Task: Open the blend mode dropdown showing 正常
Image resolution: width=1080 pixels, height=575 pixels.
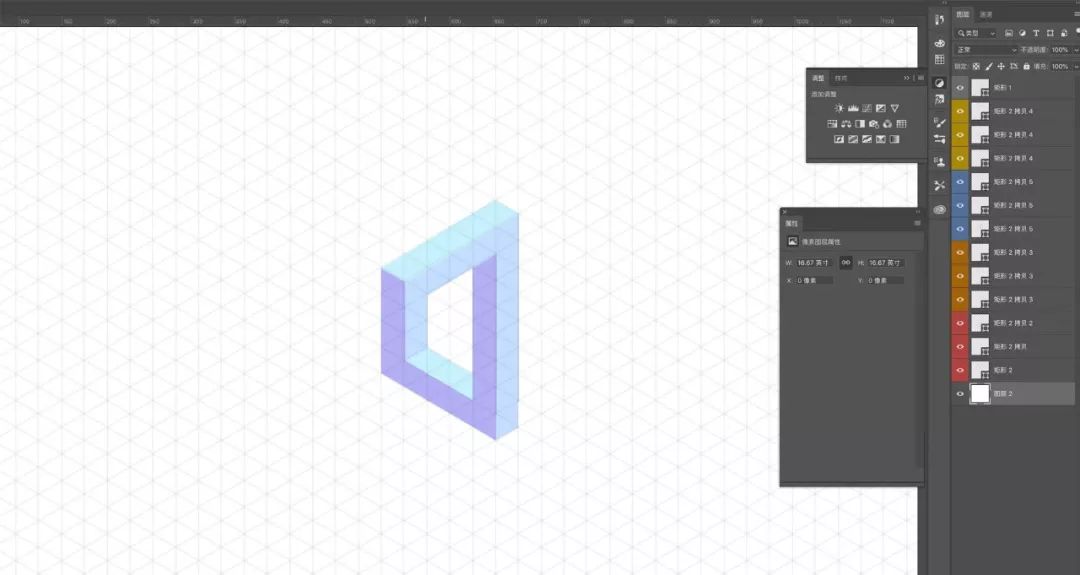Action: tap(986, 49)
